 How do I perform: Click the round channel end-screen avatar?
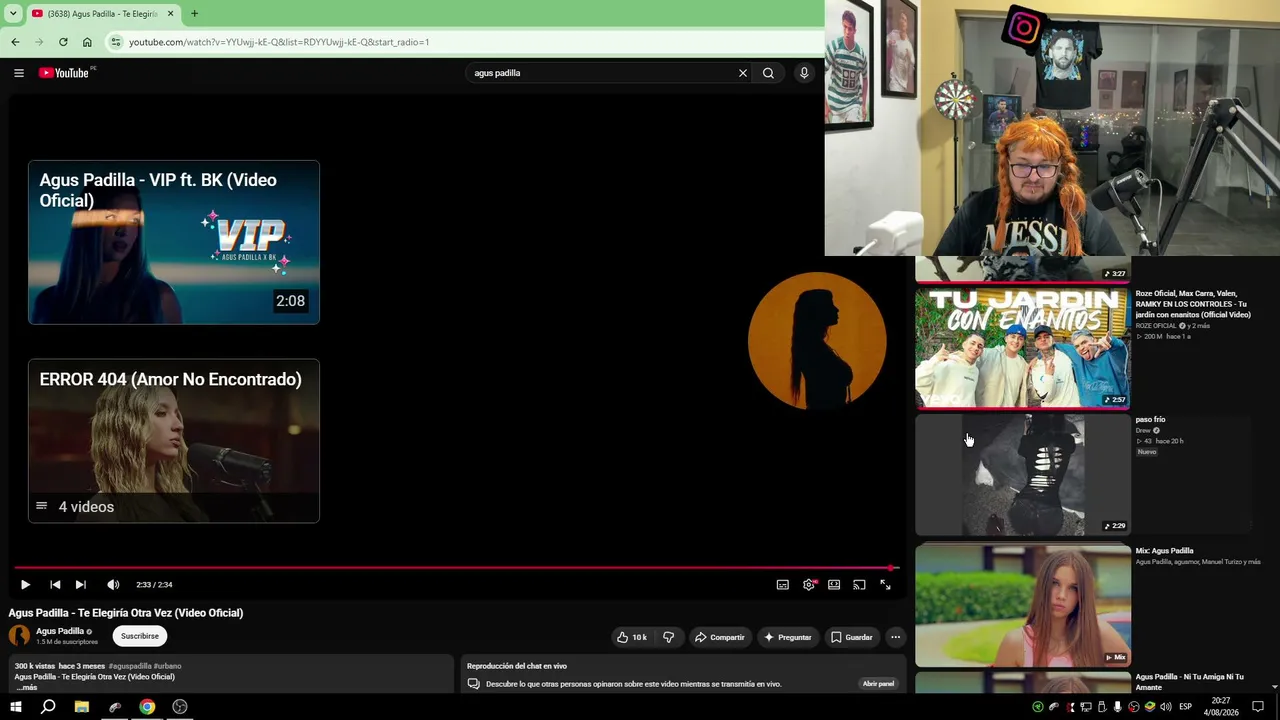pyautogui.click(x=817, y=341)
